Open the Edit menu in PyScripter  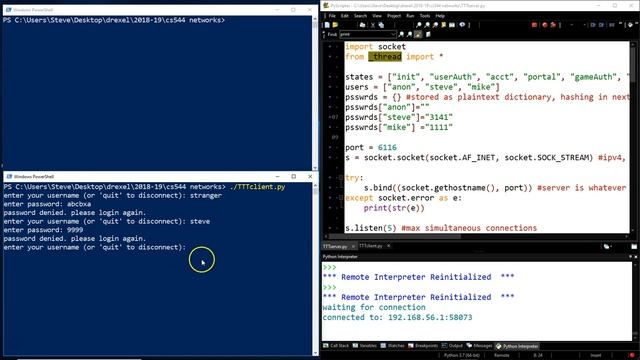tap(345, 16)
